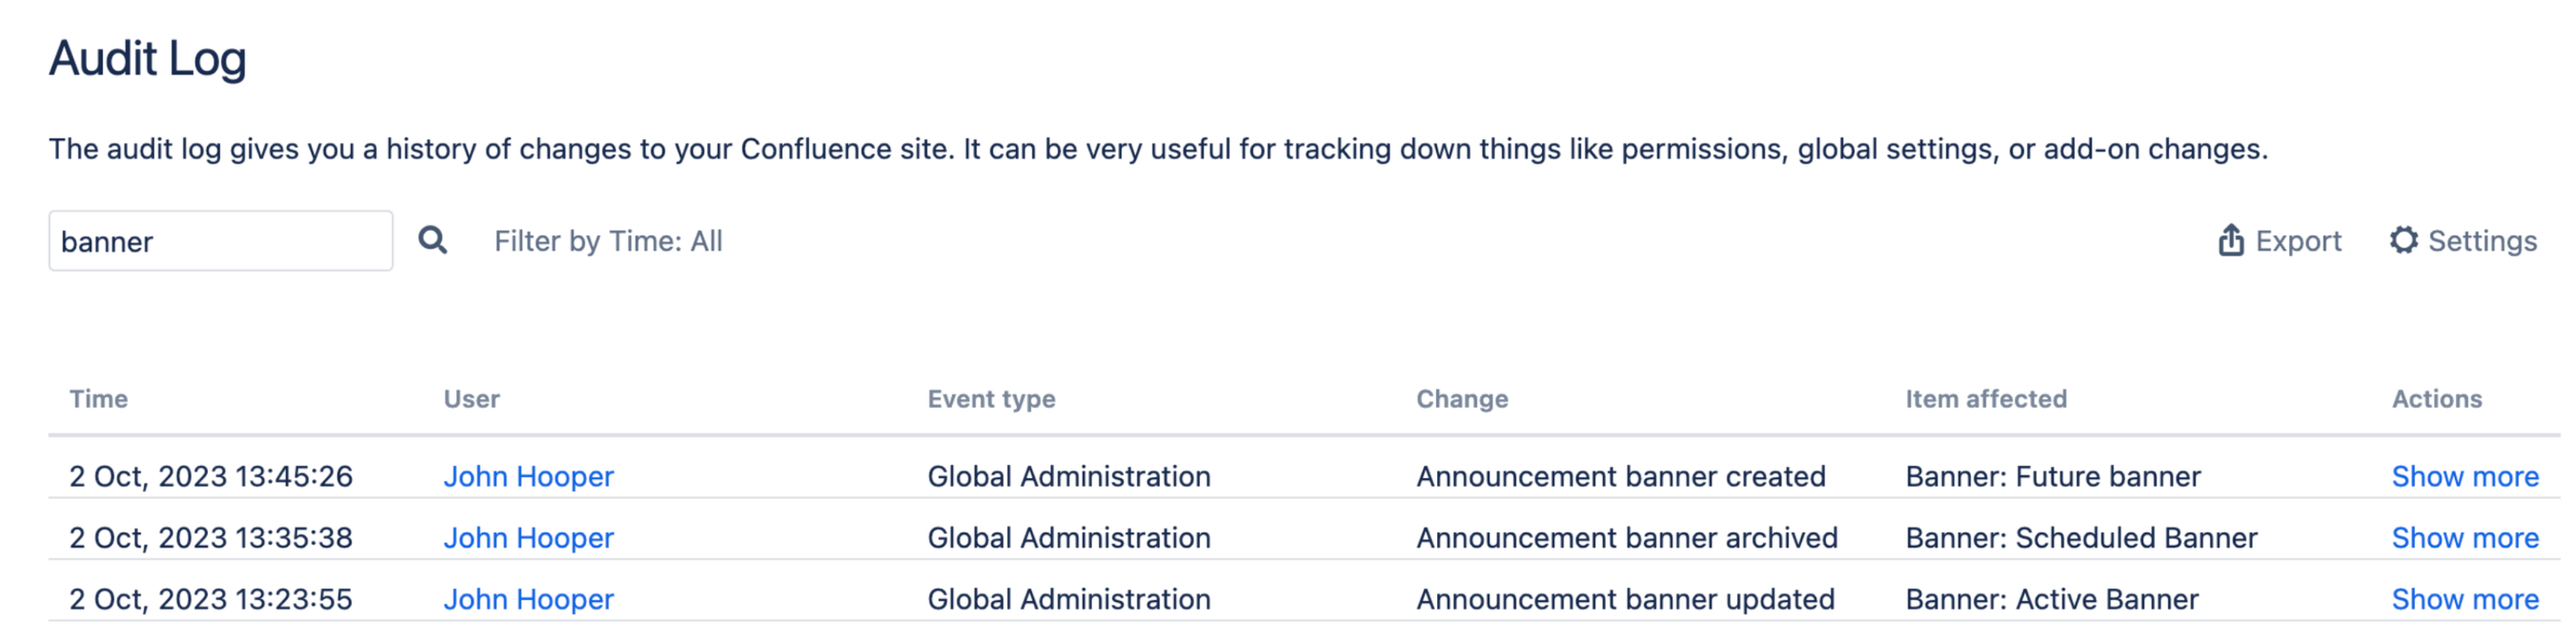Sort by the Time column header
The height and width of the screenshot is (626, 2576).
click(97, 398)
